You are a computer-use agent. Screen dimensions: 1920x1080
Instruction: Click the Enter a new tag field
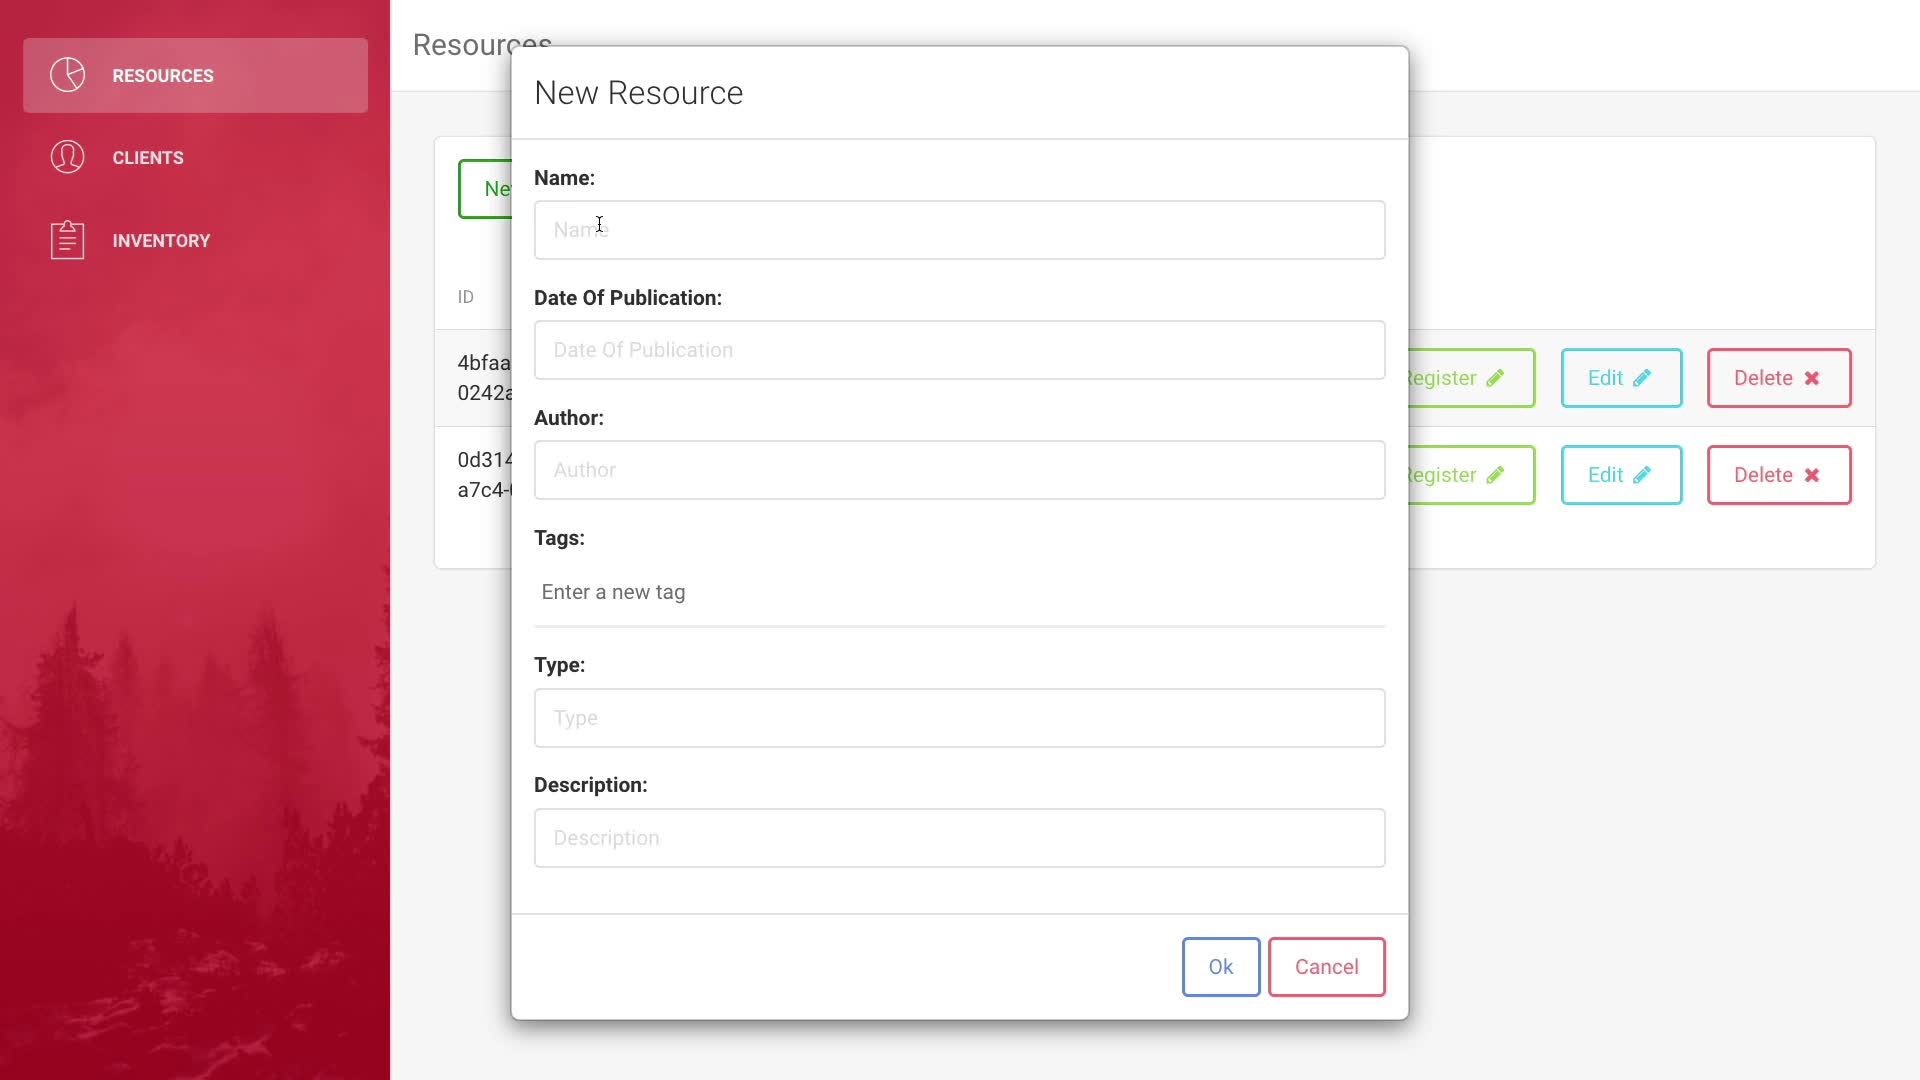959,592
